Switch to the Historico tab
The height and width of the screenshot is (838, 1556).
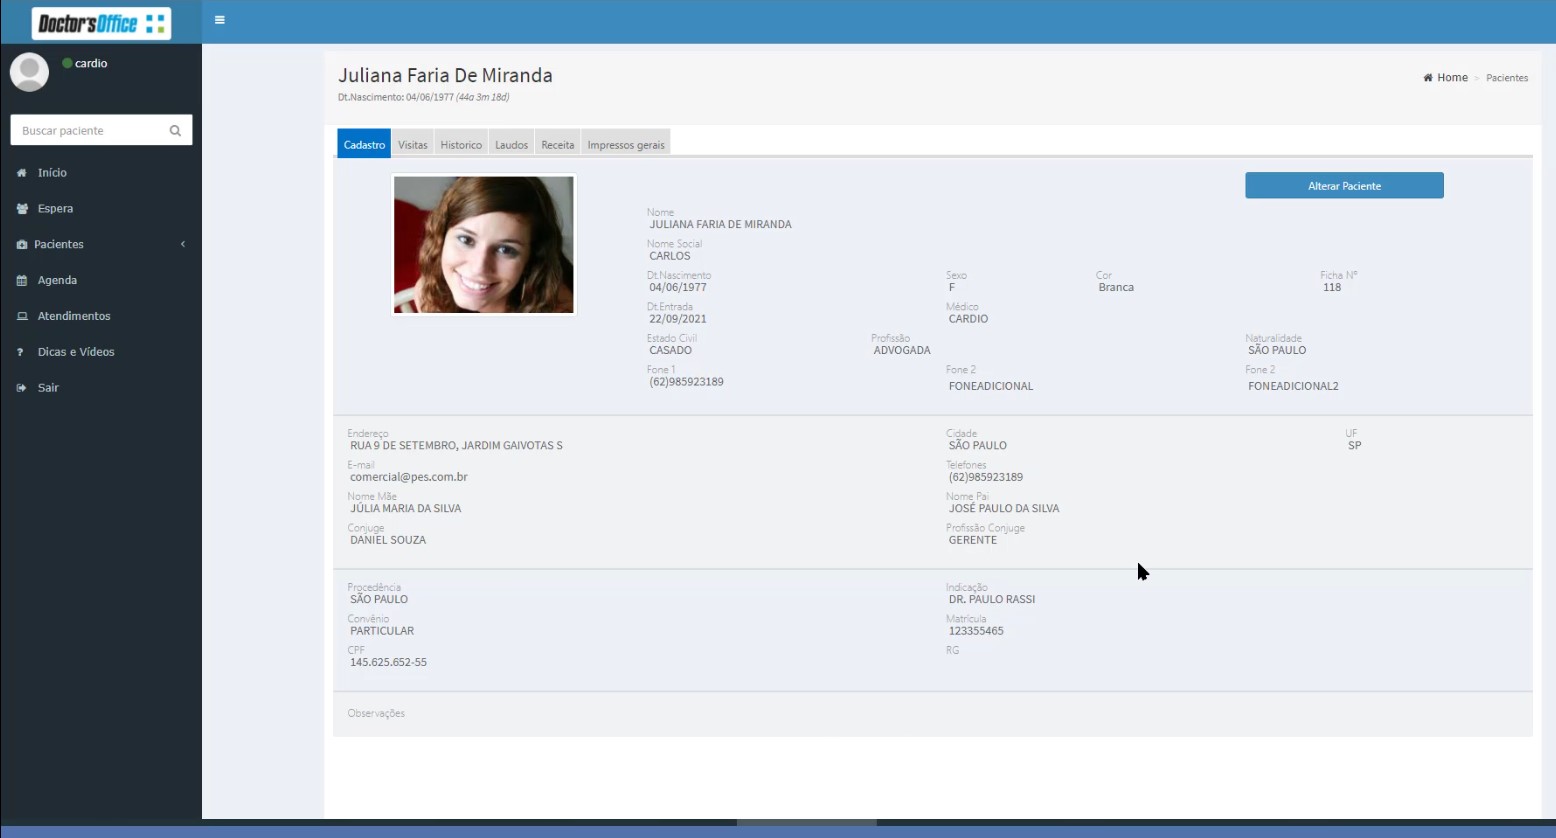(x=461, y=144)
